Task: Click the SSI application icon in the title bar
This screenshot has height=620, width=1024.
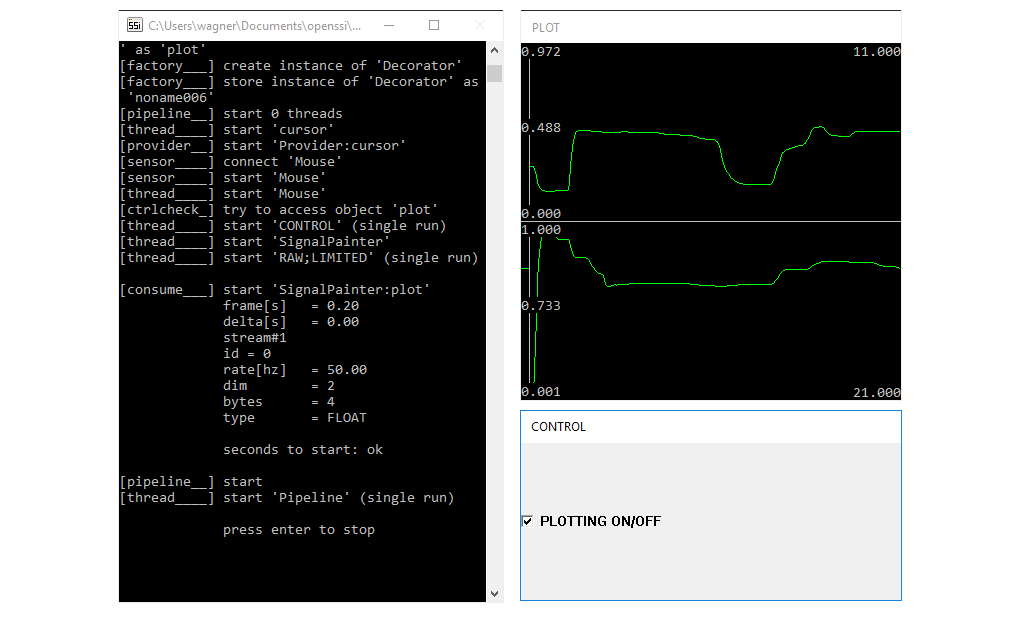Action: 134,25
